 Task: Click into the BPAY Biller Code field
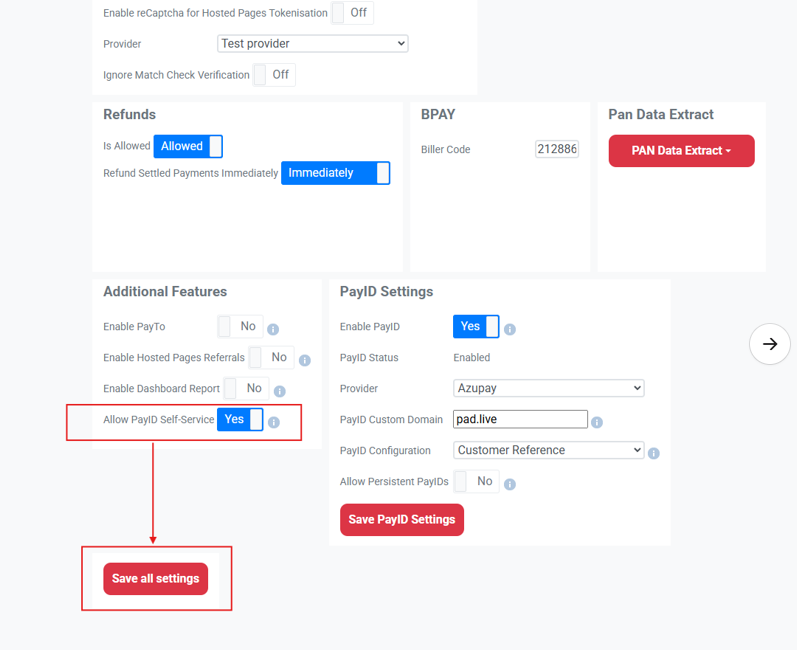click(556, 149)
